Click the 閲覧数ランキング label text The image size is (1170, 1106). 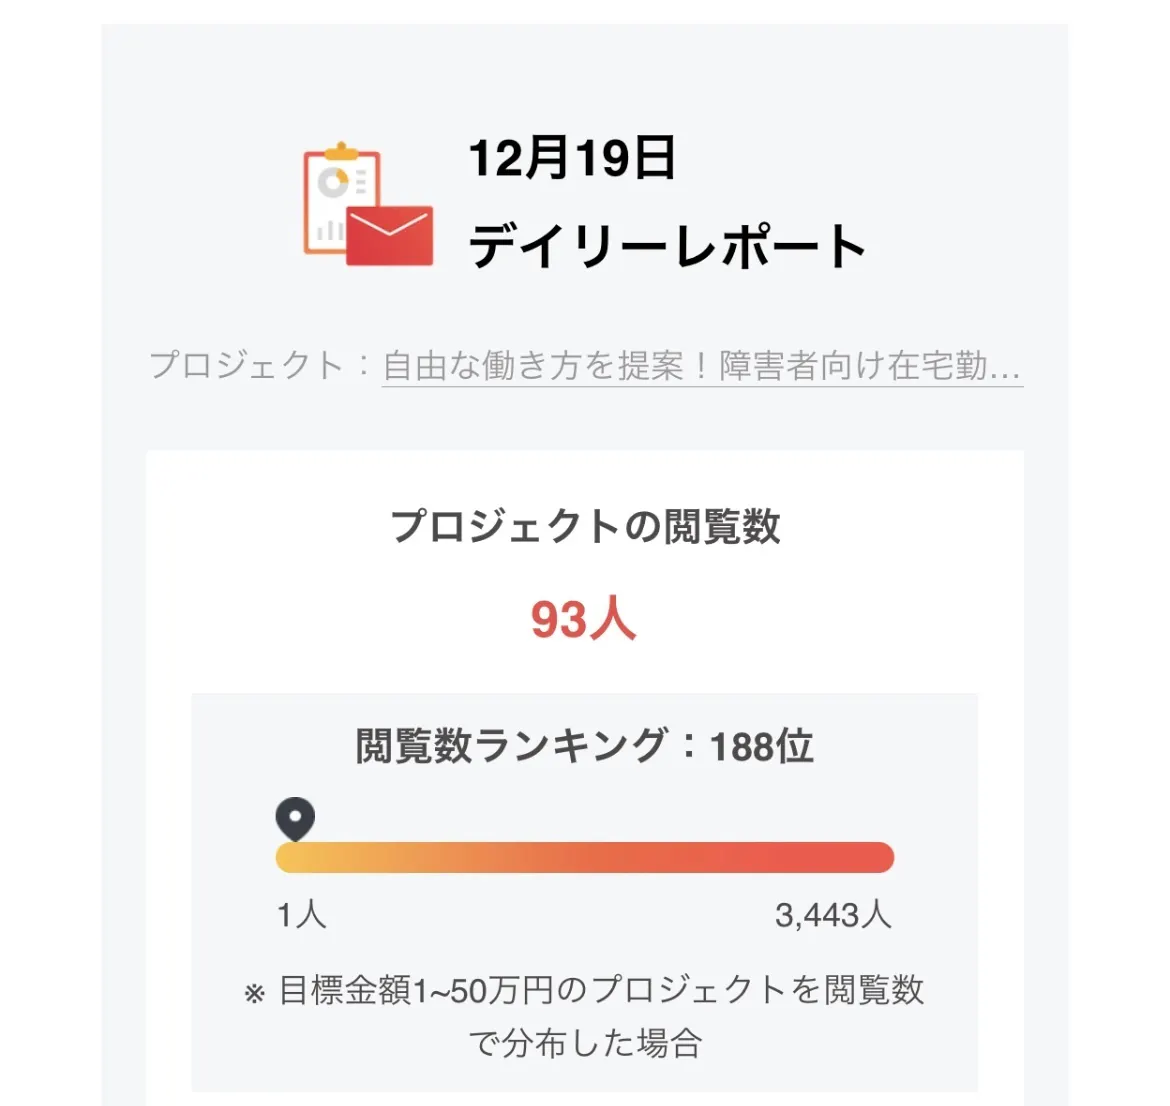point(511,746)
